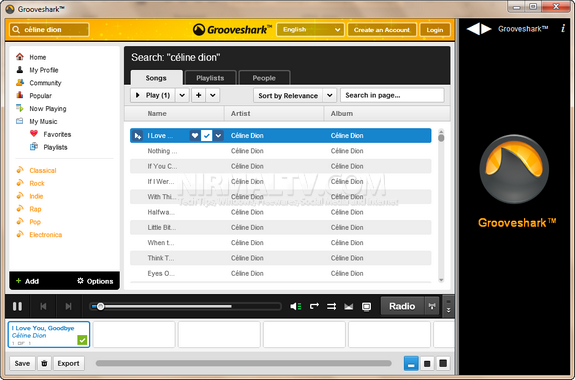The width and height of the screenshot is (575, 380).
Task: Switch to the Songs tab
Action: tap(156, 78)
